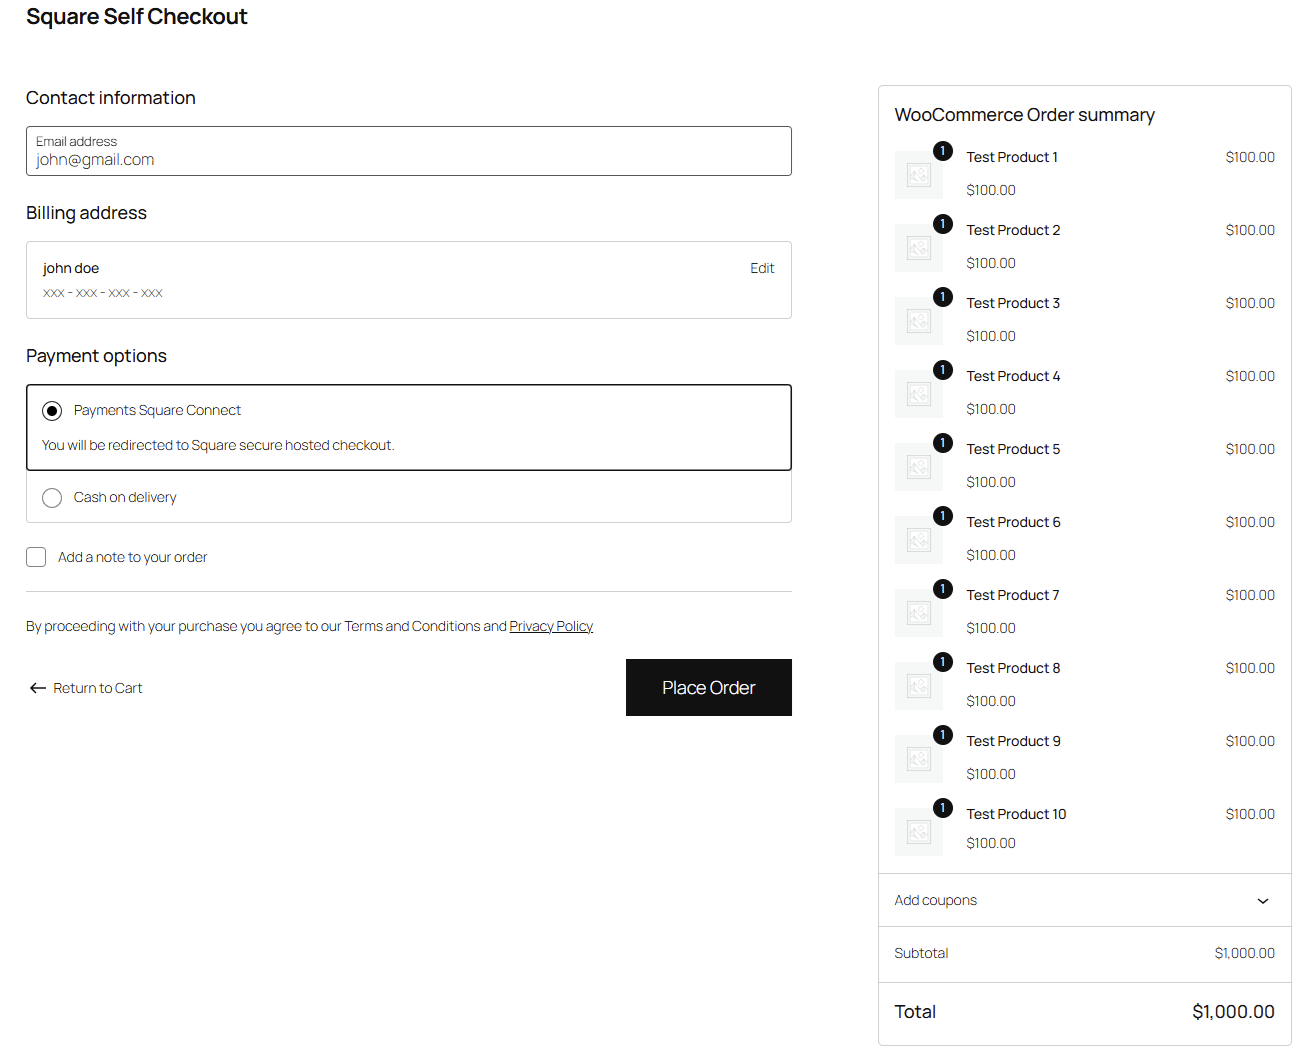Click the masked address xxx - xxx - xxx - xxx
Image resolution: width=1300 pixels, height=1054 pixels.
102,293
